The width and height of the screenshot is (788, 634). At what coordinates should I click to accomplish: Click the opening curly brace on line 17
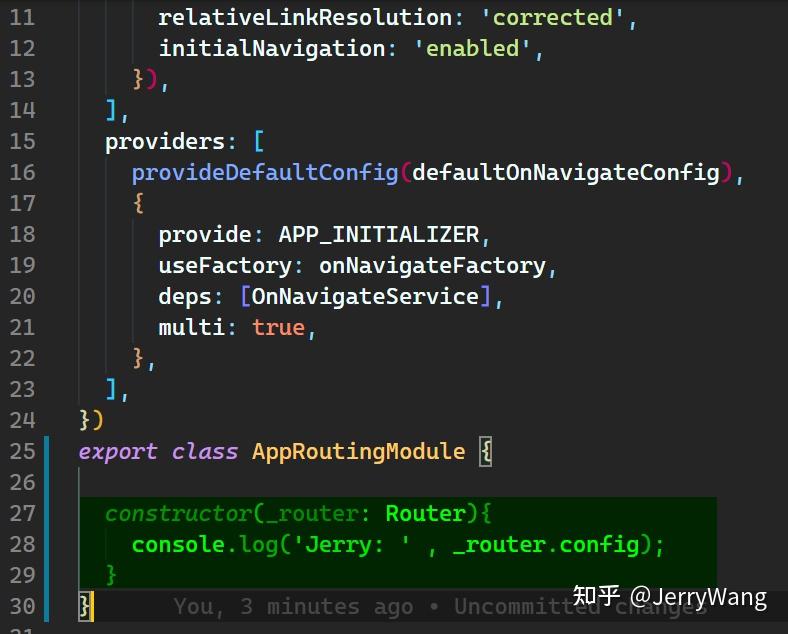[x=138, y=204]
